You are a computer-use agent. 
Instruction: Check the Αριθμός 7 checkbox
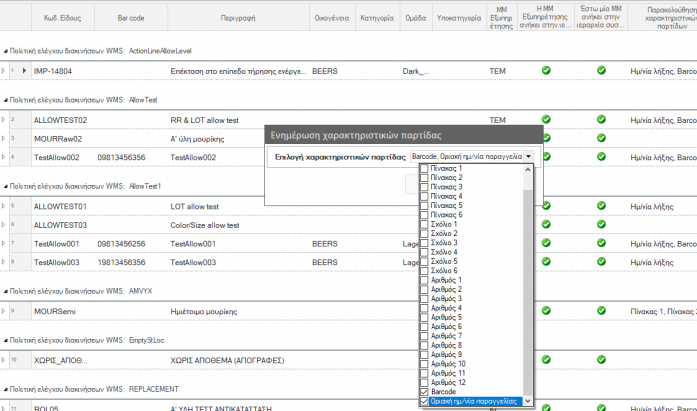click(424, 336)
